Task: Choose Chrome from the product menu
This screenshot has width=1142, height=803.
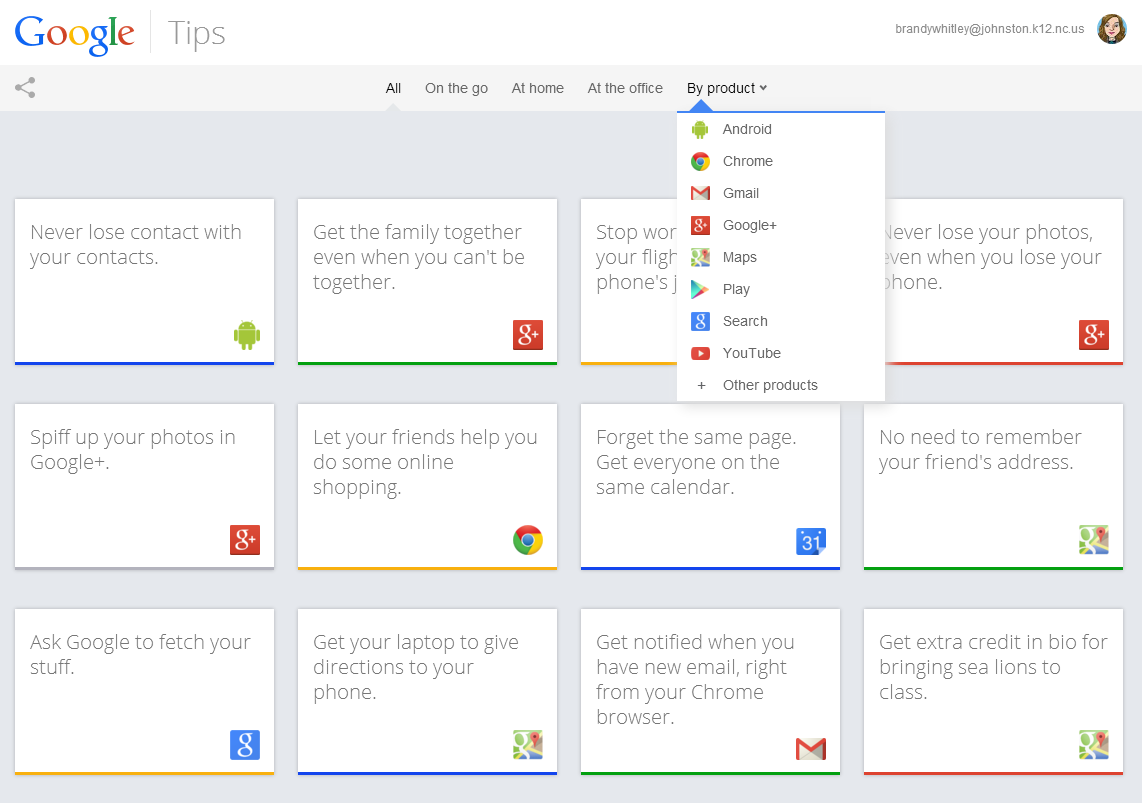Action: click(x=781, y=162)
